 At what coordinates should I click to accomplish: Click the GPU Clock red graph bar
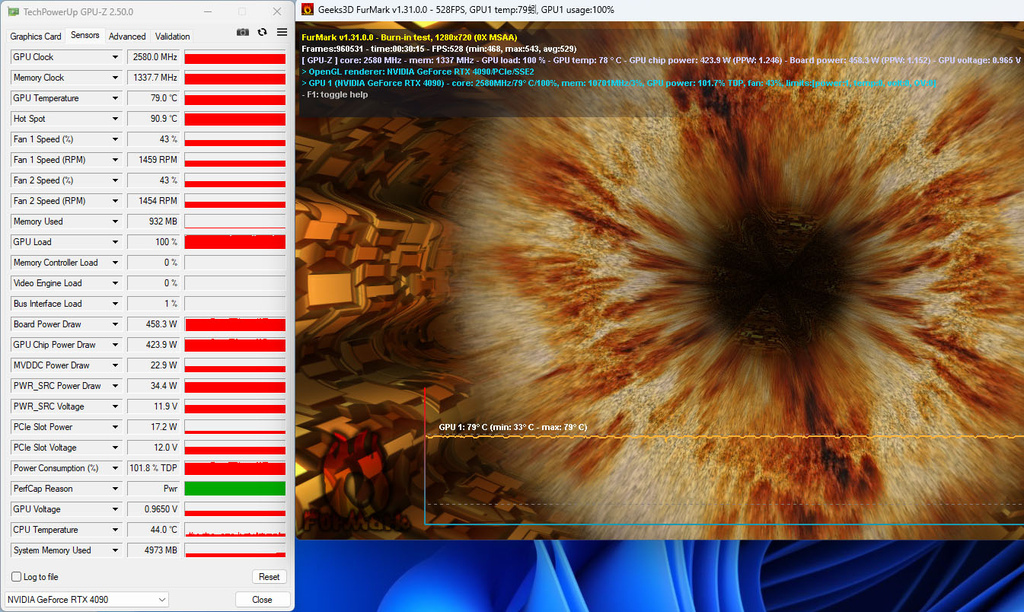point(235,57)
